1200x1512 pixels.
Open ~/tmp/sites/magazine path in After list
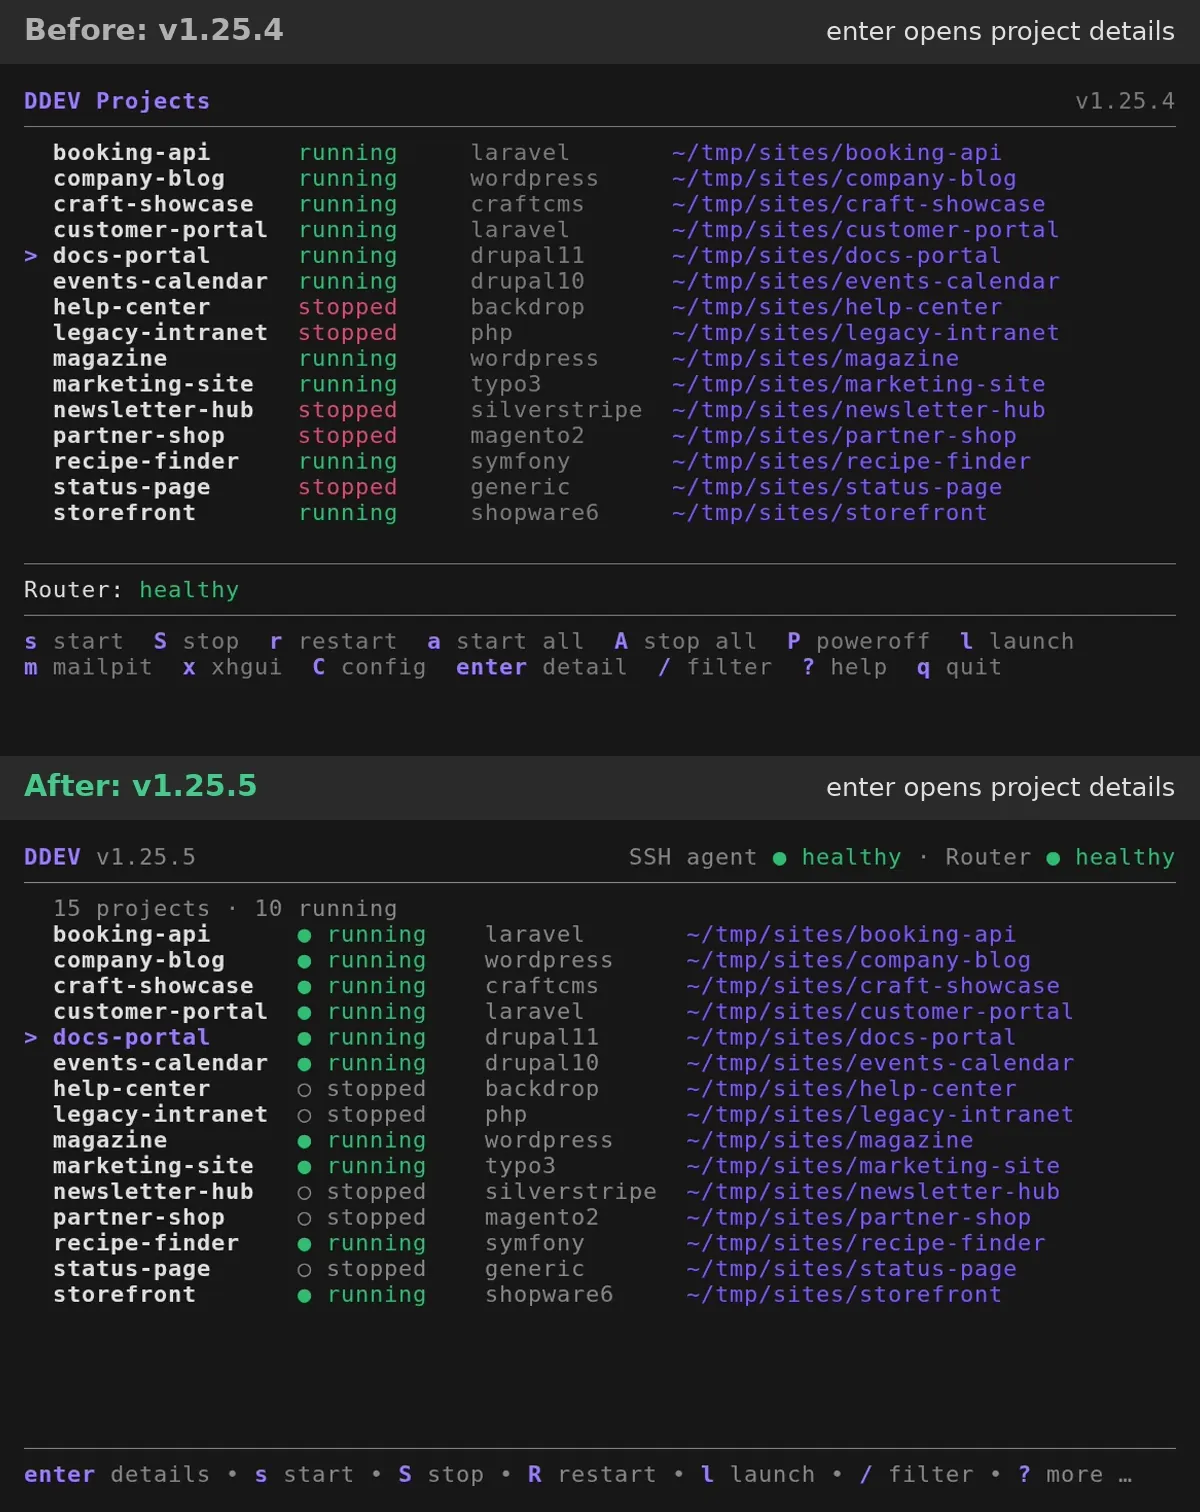click(829, 1141)
